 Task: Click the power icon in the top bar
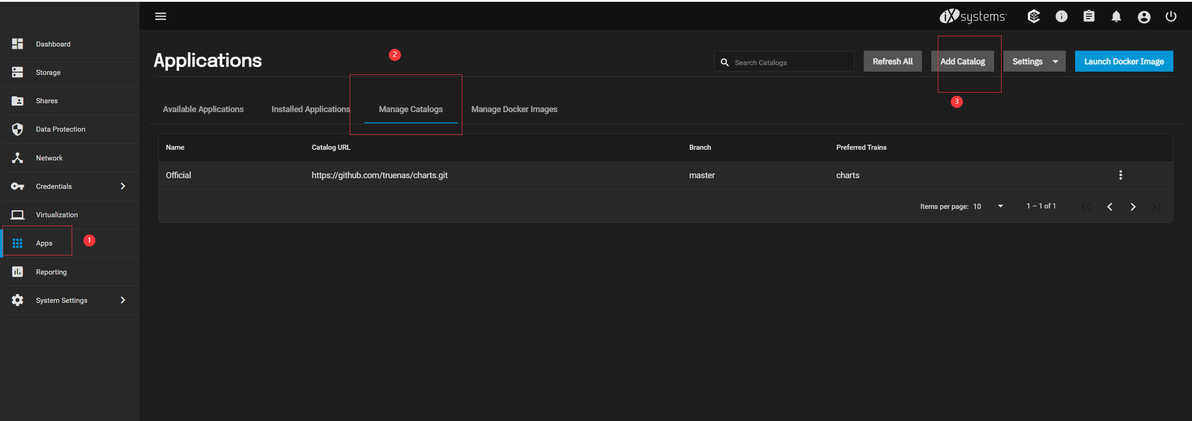pyautogui.click(x=1171, y=16)
